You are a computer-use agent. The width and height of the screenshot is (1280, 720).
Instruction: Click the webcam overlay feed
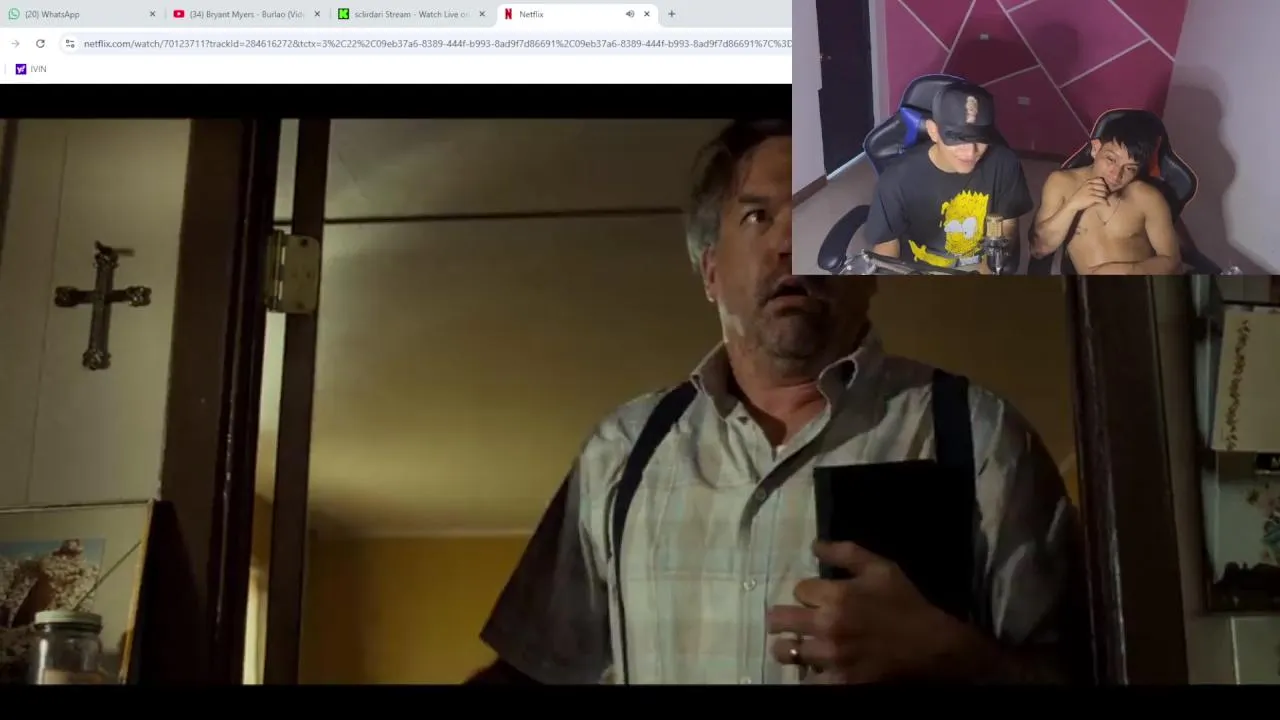pos(1036,137)
